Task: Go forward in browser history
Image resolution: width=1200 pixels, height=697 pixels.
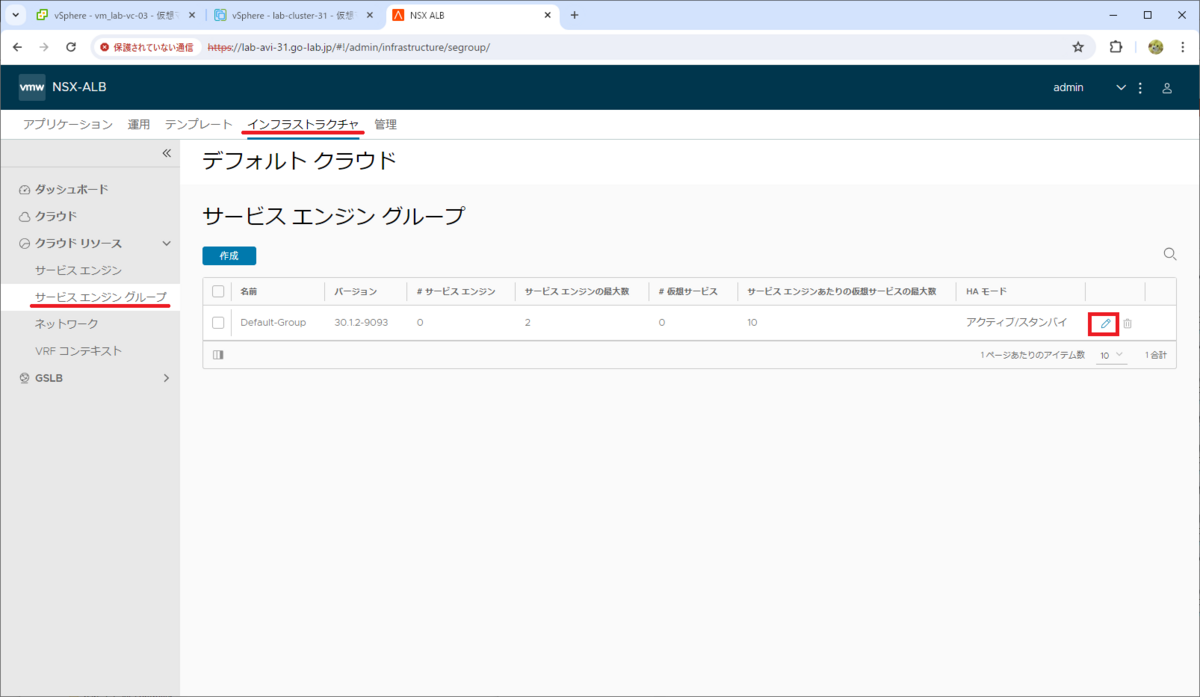Action: [x=44, y=47]
